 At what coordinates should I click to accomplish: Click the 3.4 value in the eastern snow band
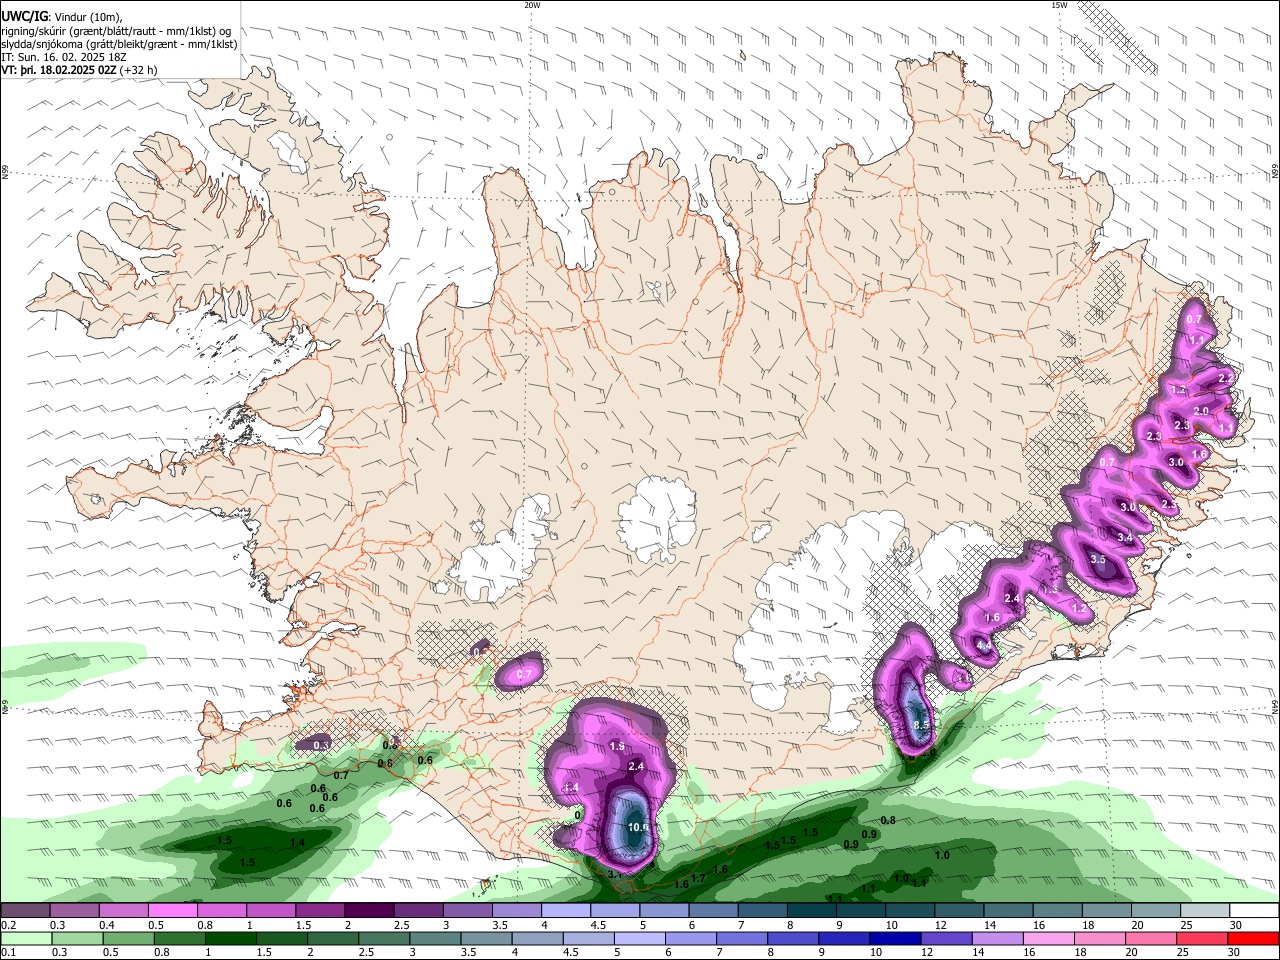tap(1125, 538)
